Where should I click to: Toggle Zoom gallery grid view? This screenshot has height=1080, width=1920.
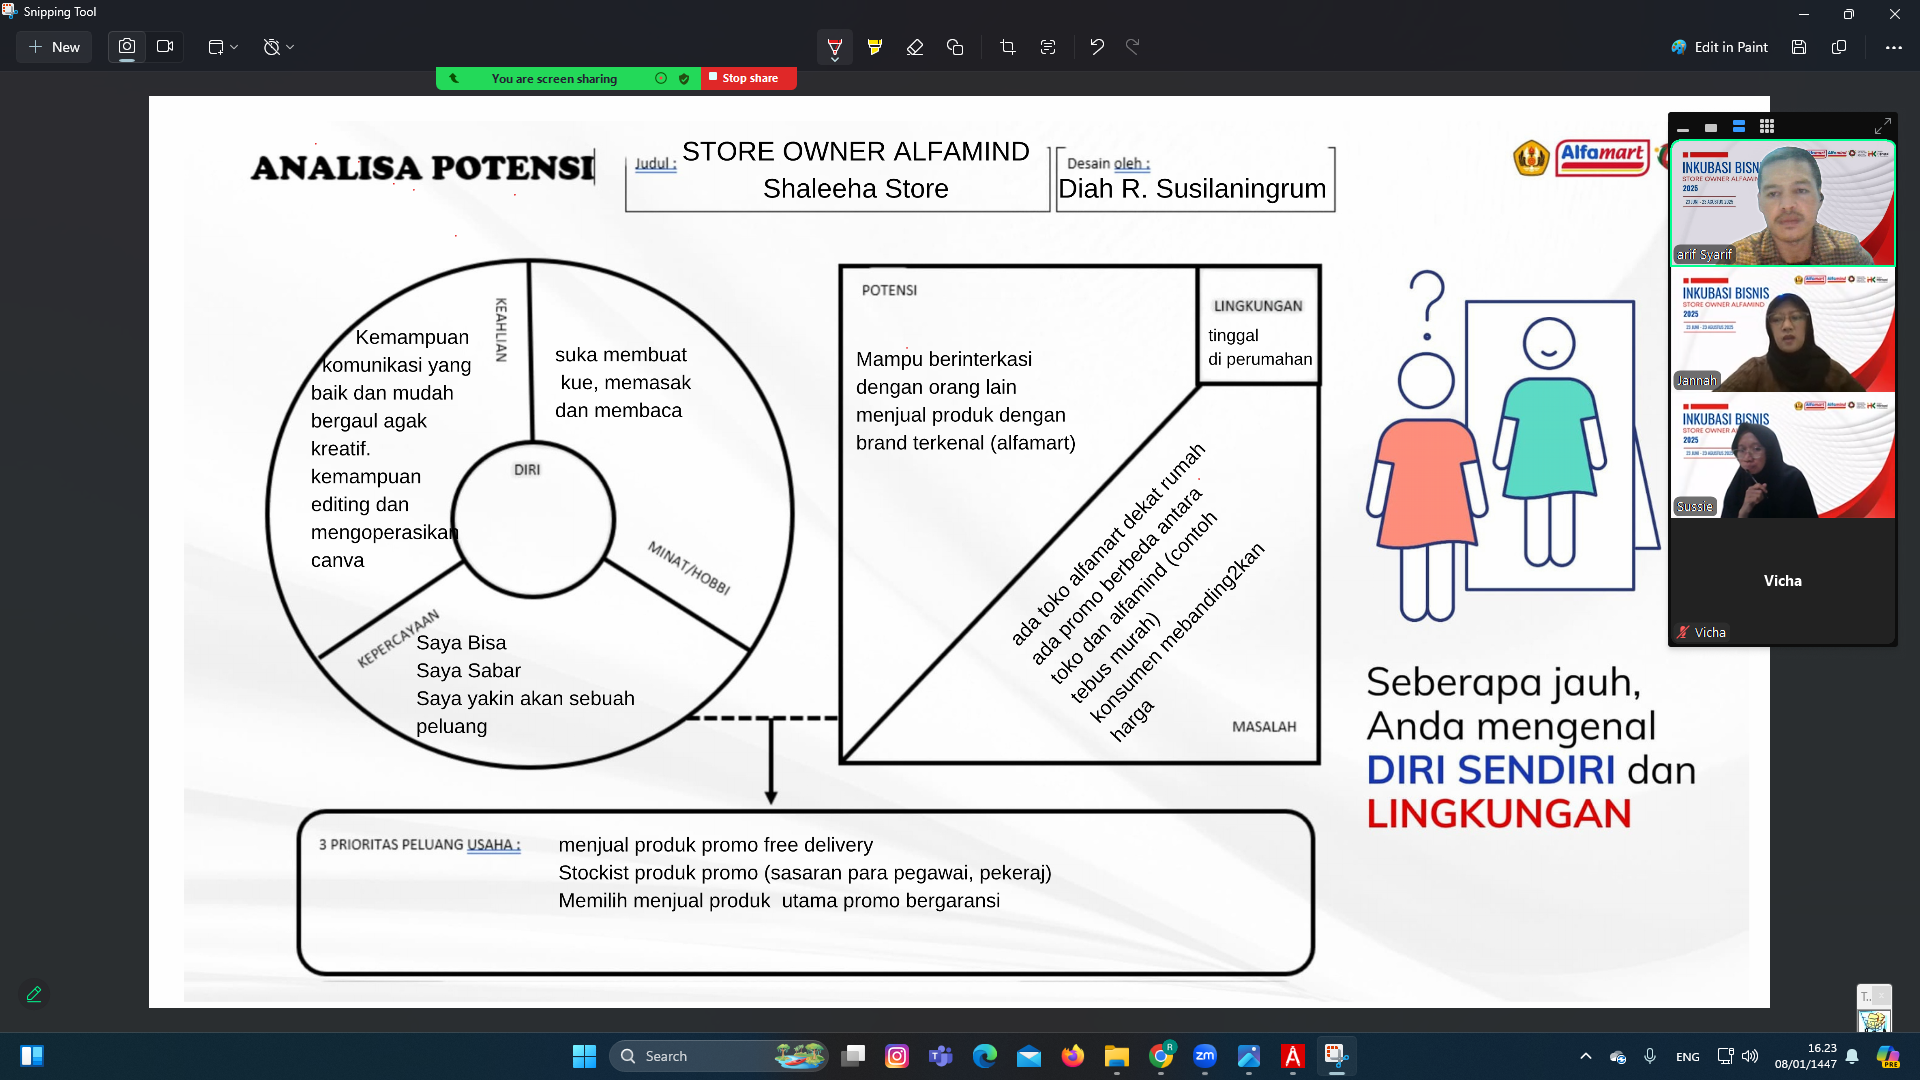tap(1767, 127)
